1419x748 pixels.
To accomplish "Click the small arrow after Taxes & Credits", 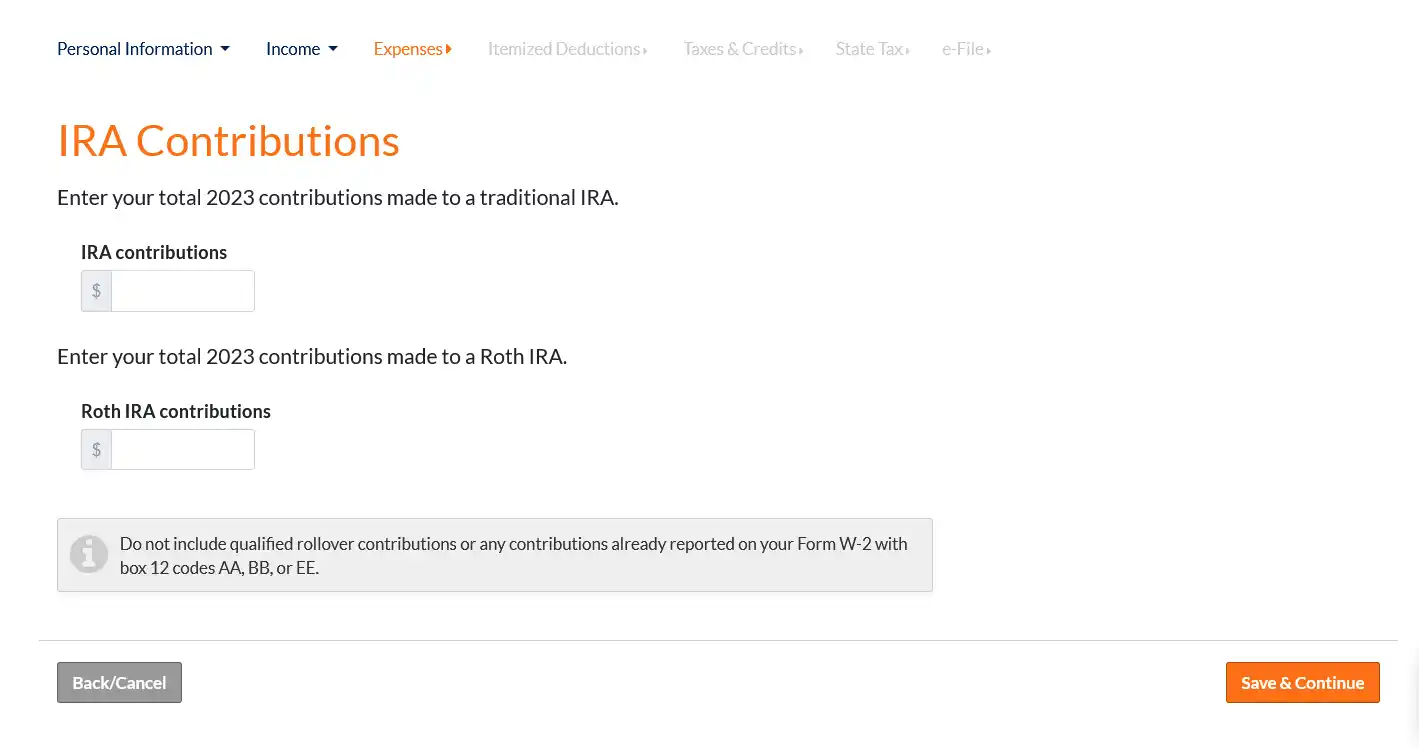I will click(801, 50).
